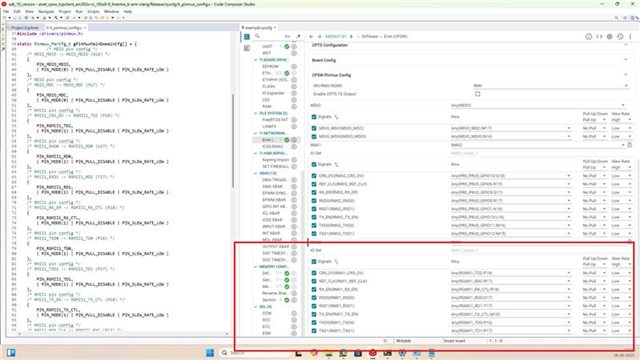Switch to Project Explorer tab

click(24, 28)
